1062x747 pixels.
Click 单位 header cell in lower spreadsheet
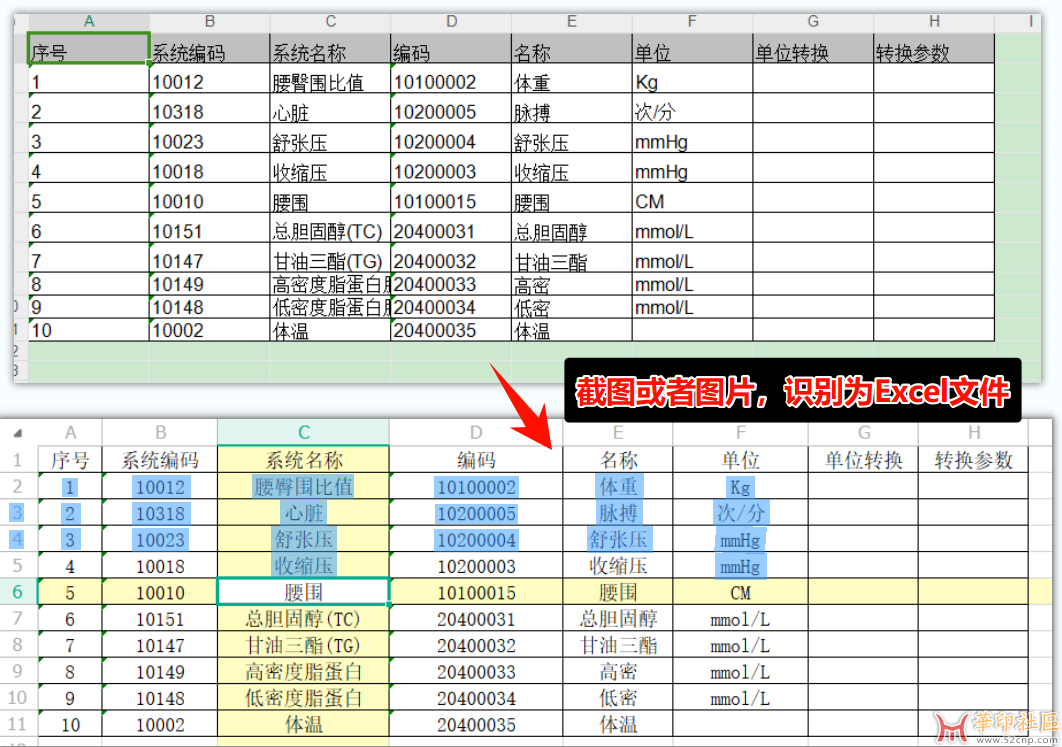(740, 460)
